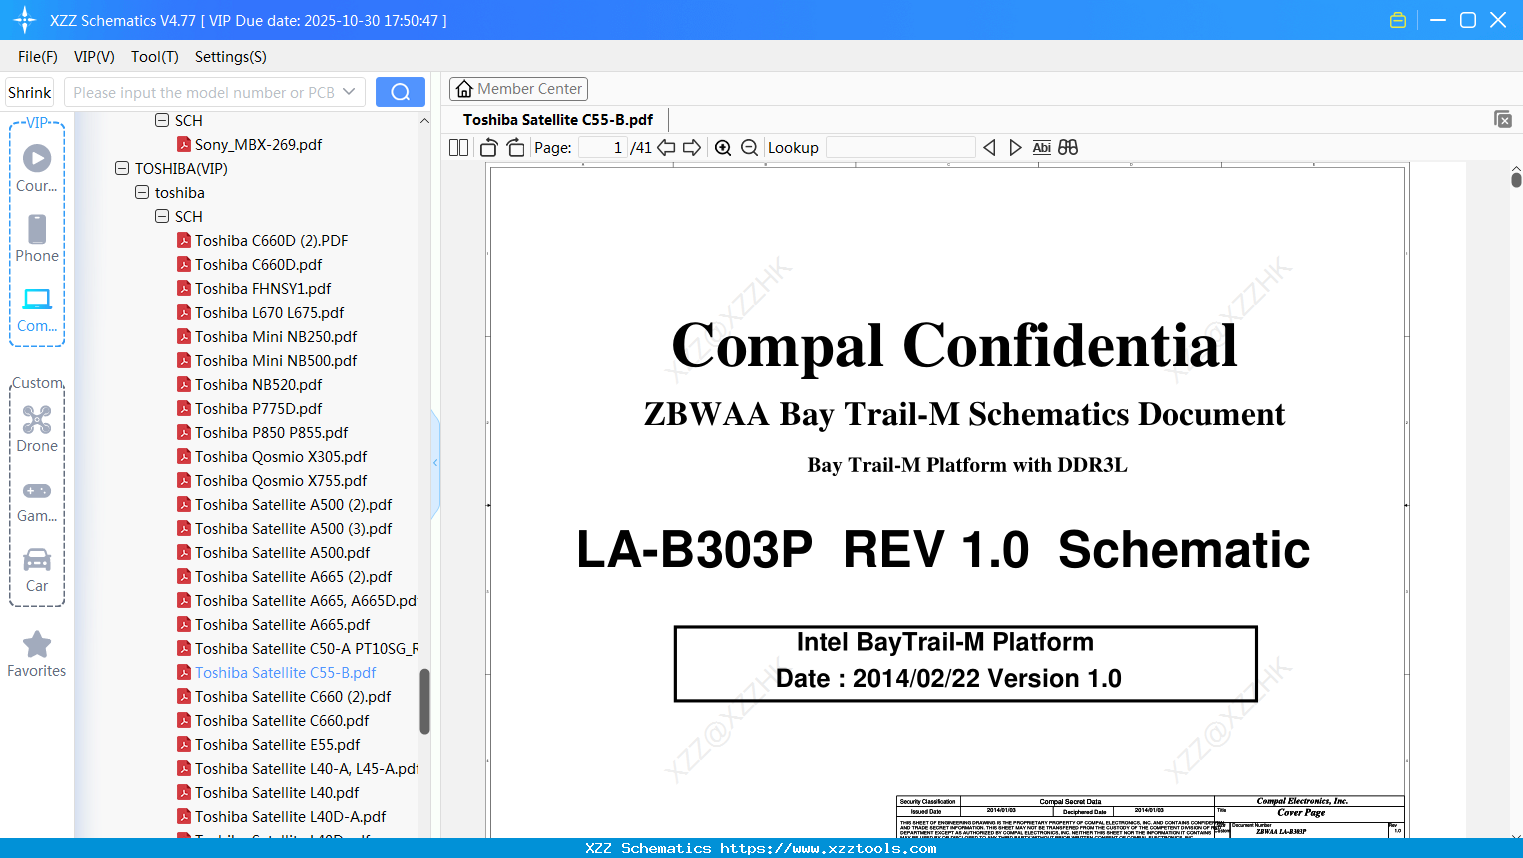Open Toshiba P850 P855.pdf
The image size is (1523, 858).
(x=271, y=432)
